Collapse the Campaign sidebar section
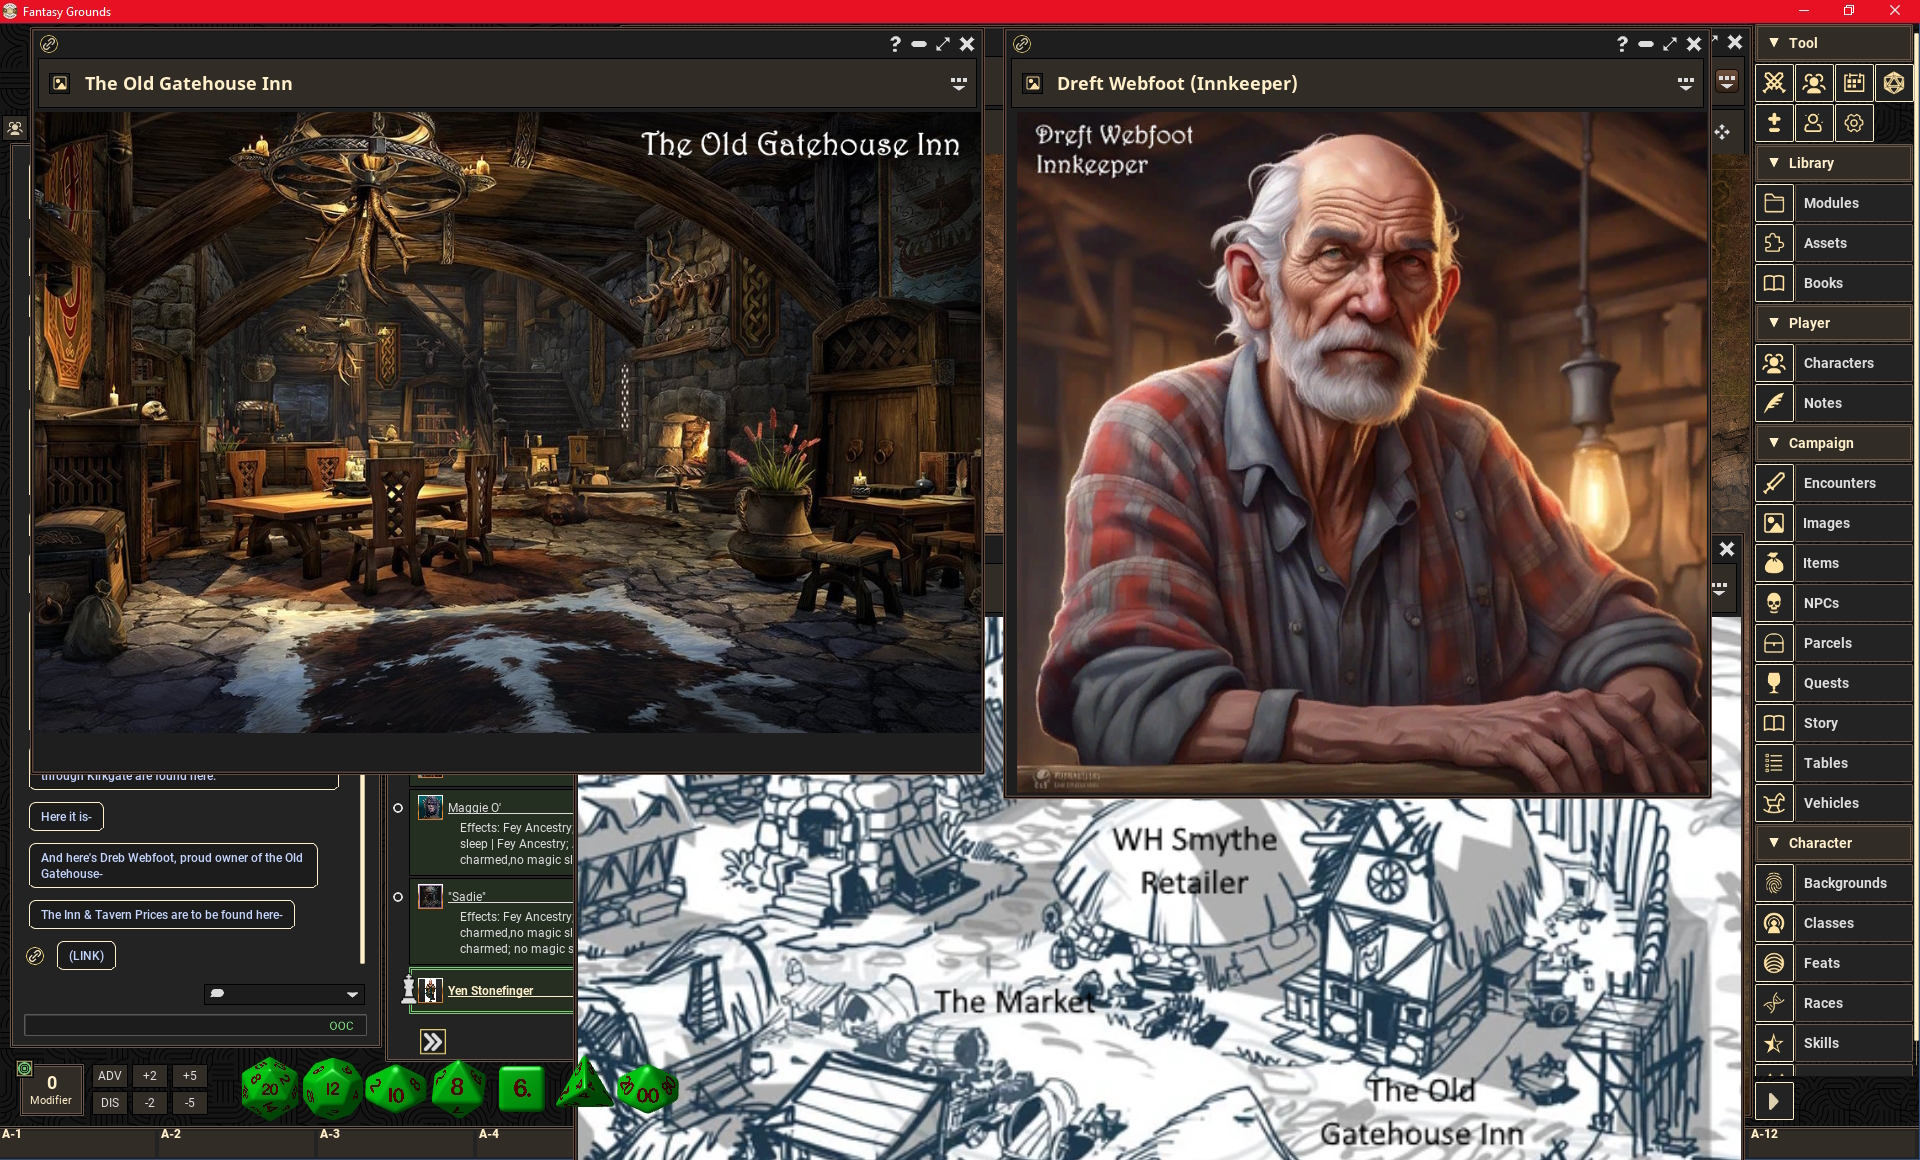Screen dimensions: 1920x1160 click(1833, 443)
